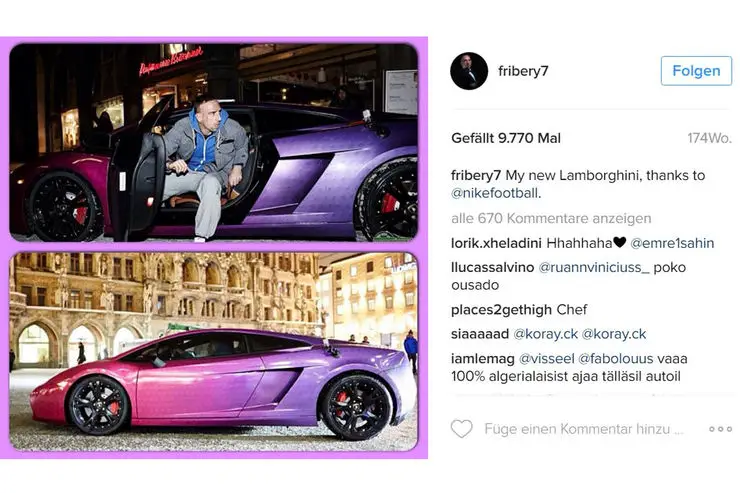Viewport: 740px width, 493px height.
Task: Open the fribery7 username in header
Action: pos(523,71)
